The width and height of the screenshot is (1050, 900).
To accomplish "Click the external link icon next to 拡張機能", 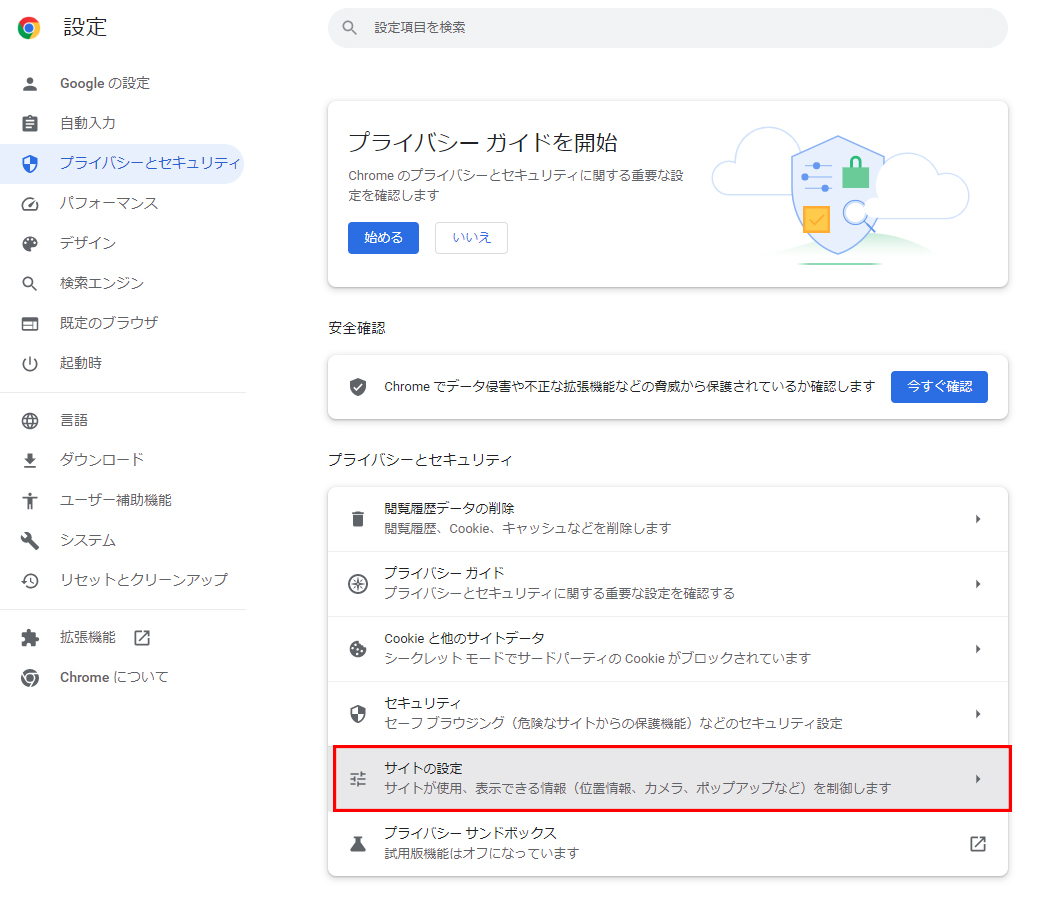I will tap(142, 638).
